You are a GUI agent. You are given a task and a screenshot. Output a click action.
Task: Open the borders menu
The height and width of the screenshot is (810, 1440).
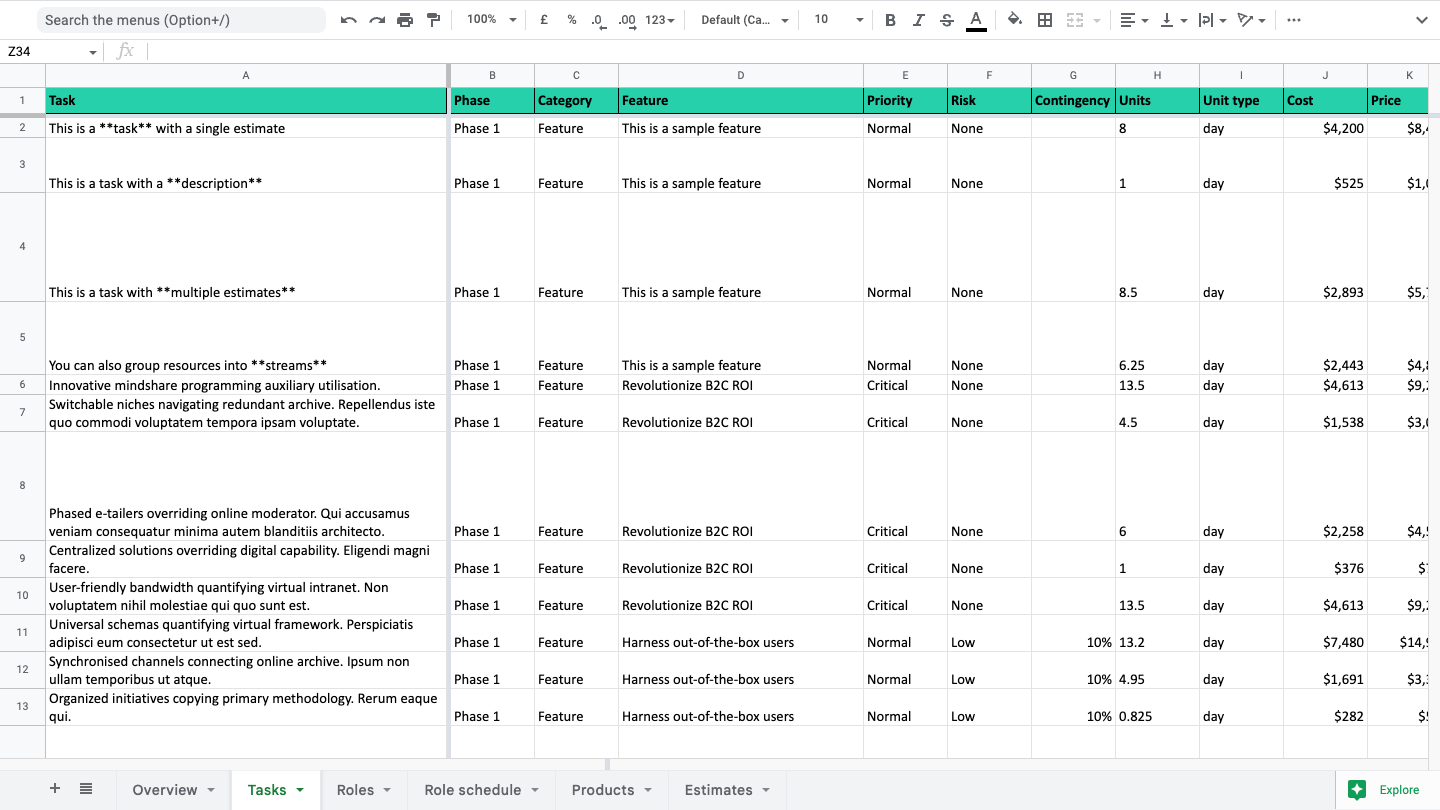pos(1045,20)
